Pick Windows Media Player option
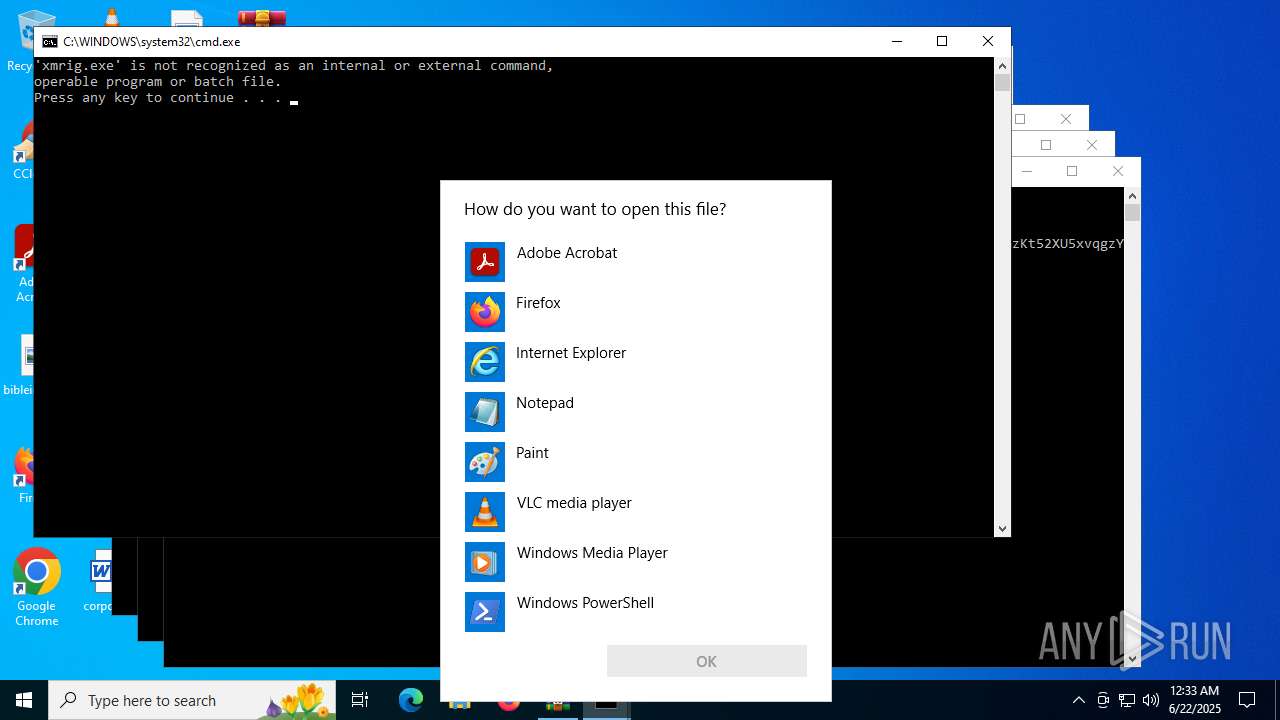Viewport: 1280px width, 720px height. point(635,562)
